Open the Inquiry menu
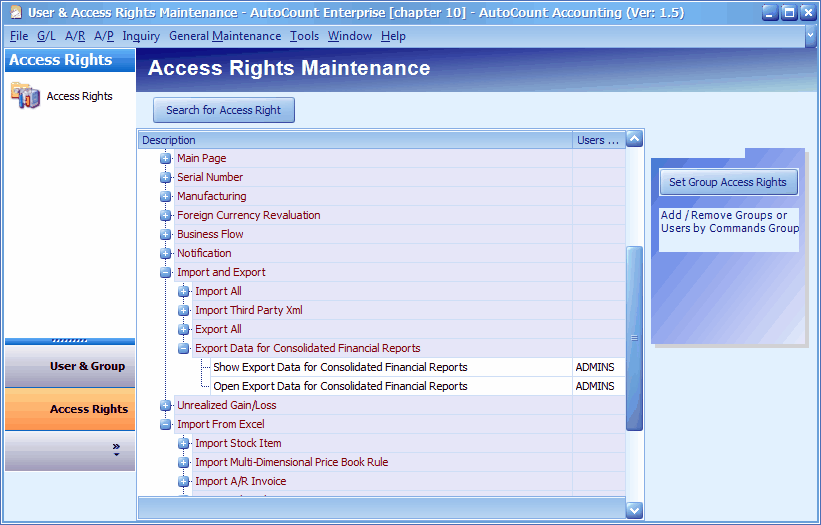This screenshot has width=821, height=525. (141, 36)
